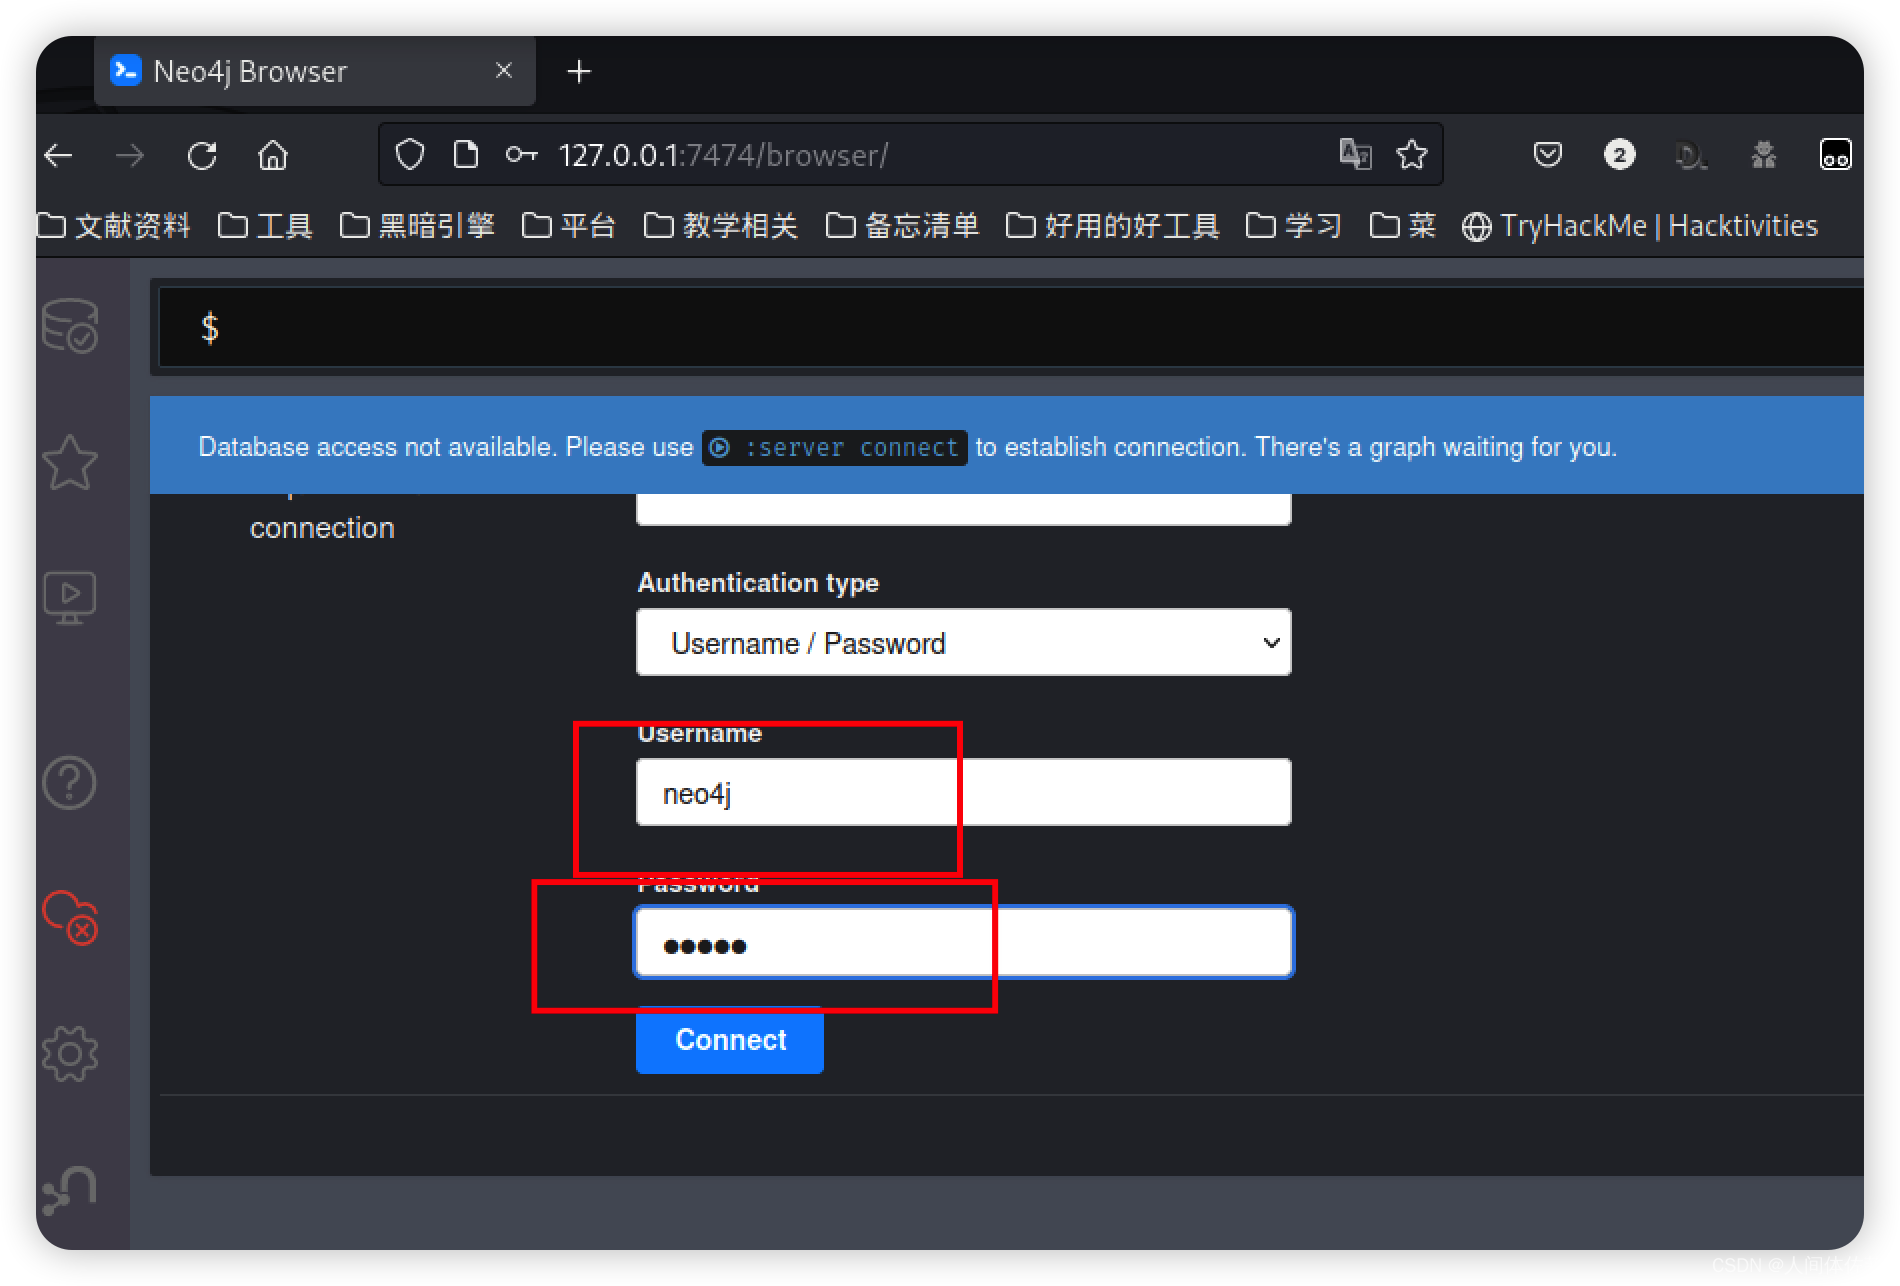Open the Database information sidebar panel
The width and height of the screenshot is (1900, 1286).
pyautogui.click(x=70, y=325)
